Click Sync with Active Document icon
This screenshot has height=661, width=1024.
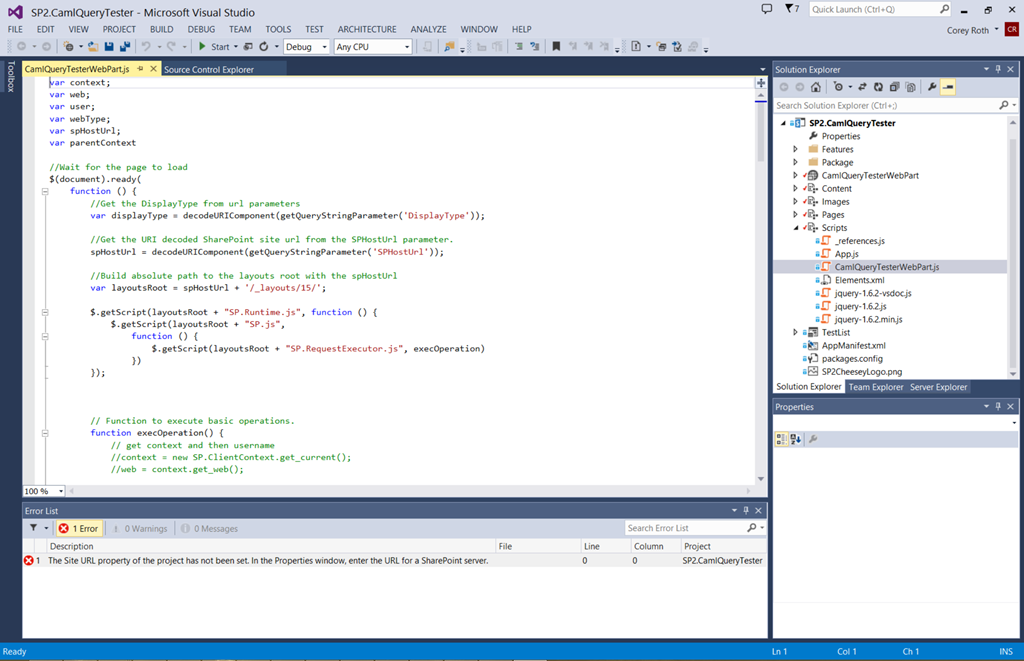point(862,87)
